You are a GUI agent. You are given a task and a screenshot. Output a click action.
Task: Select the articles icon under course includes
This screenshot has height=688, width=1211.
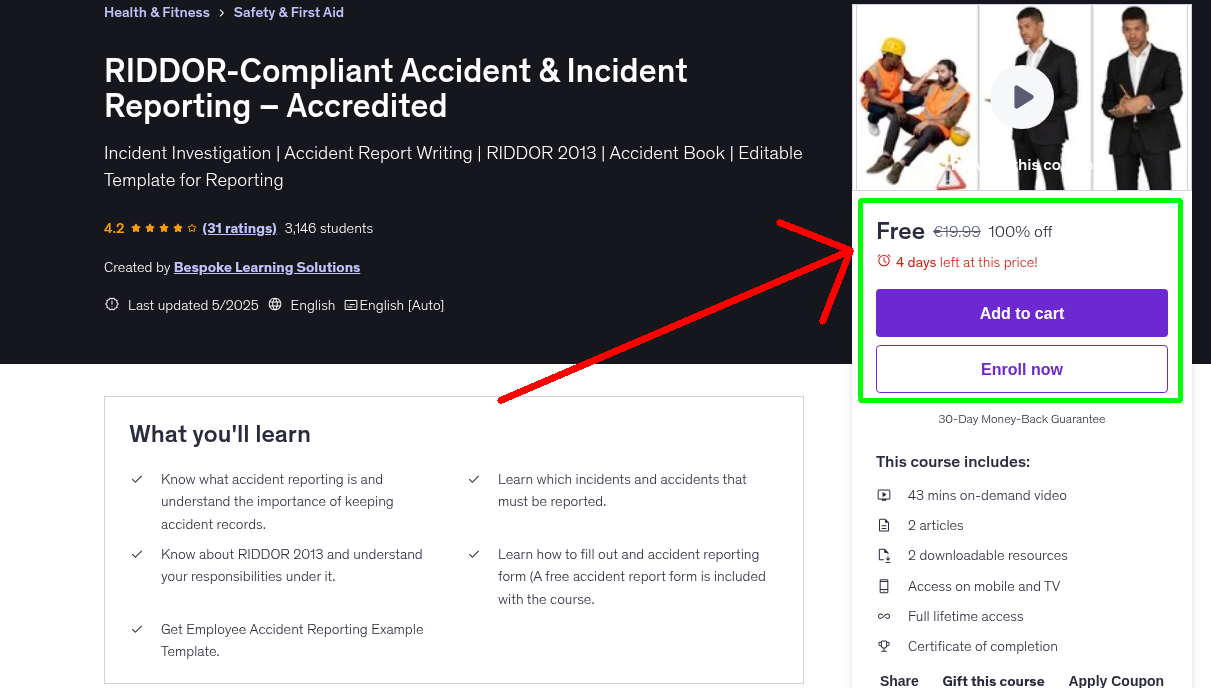884,525
